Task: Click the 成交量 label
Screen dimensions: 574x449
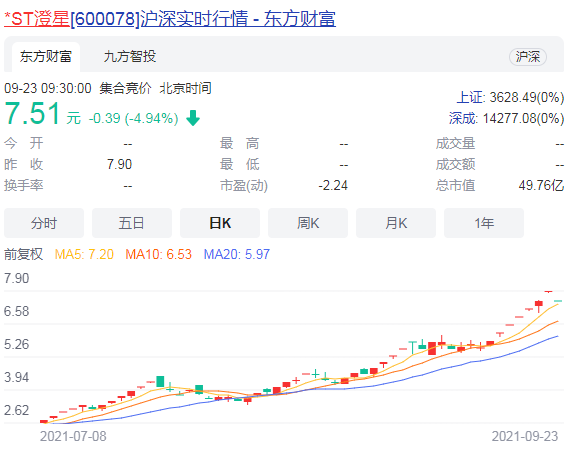Action: (455, 143)
